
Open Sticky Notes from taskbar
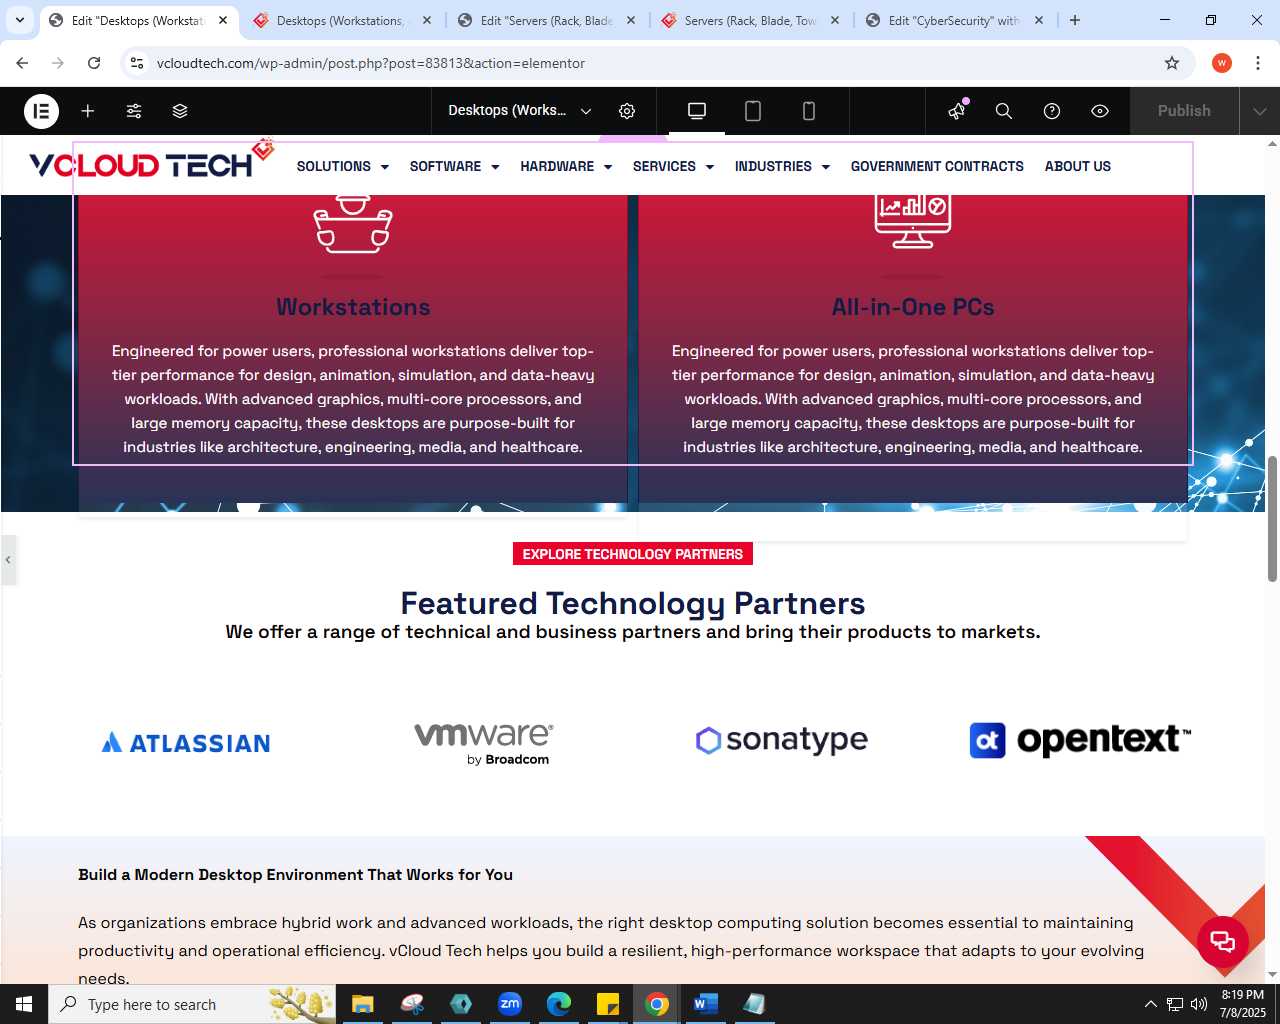point(608,1004)
